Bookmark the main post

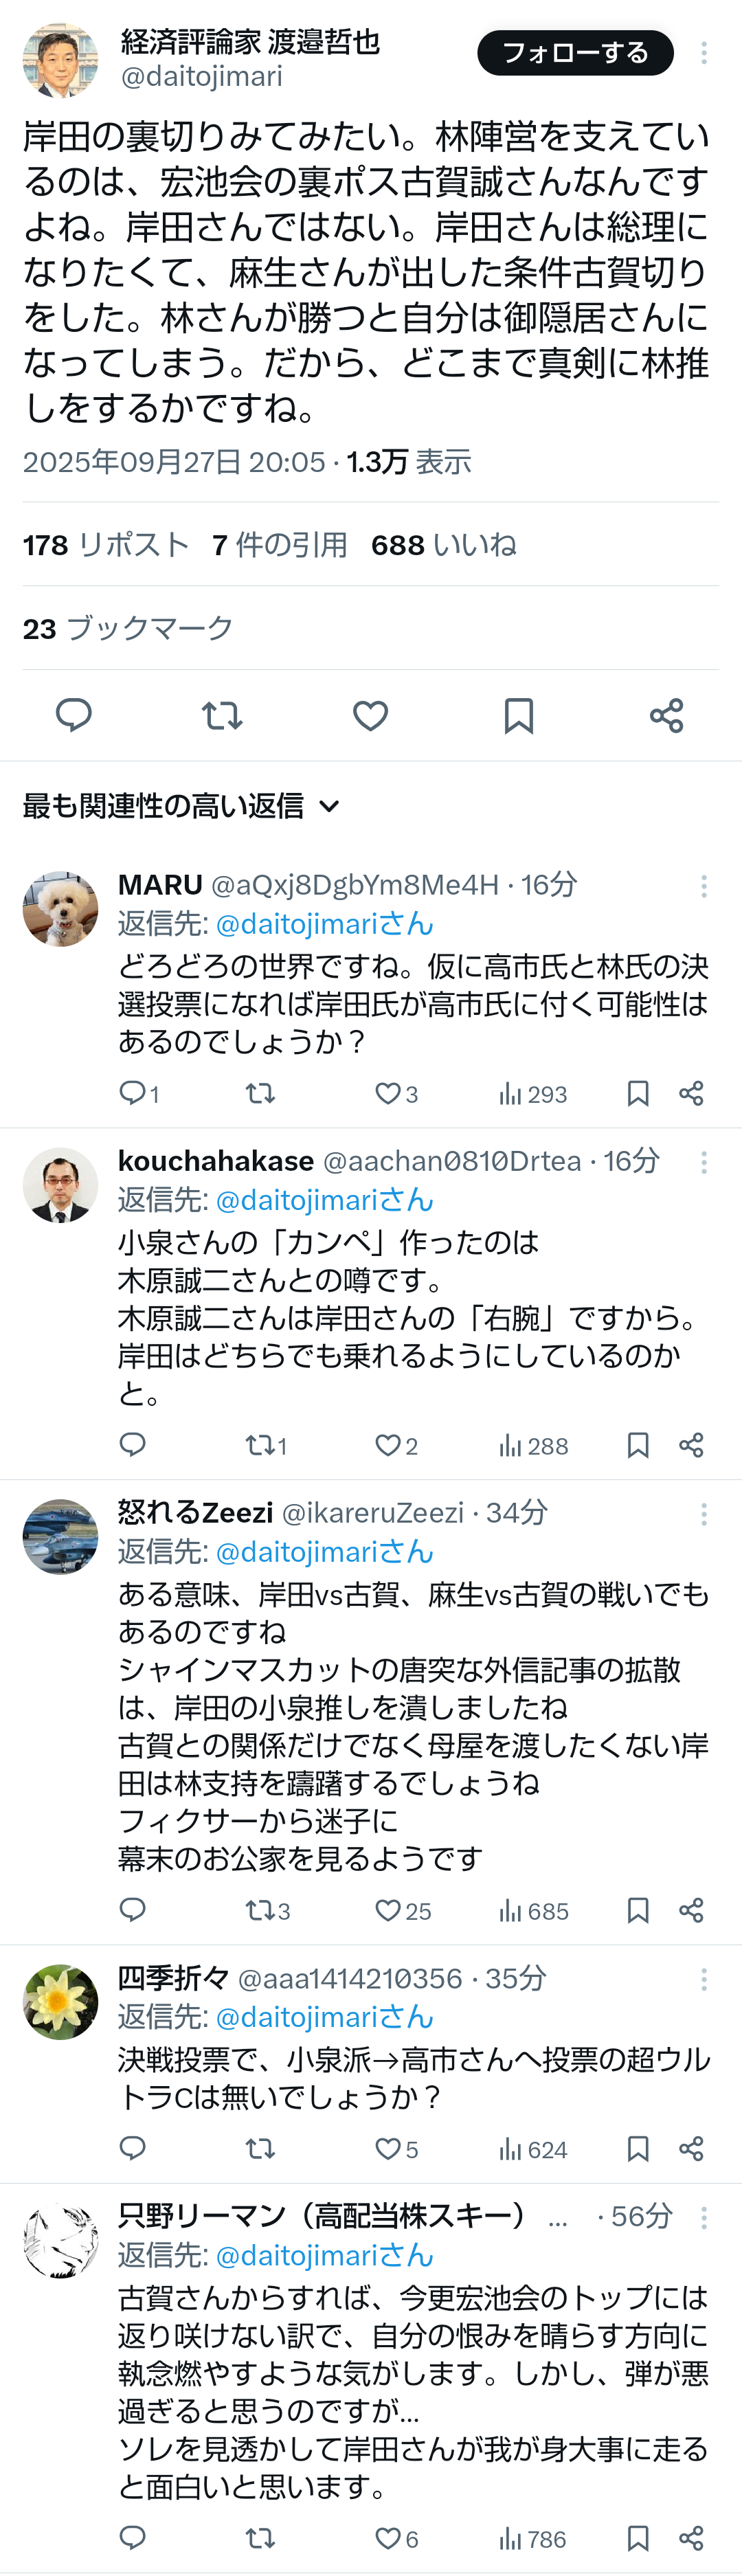tap(518, 716)
